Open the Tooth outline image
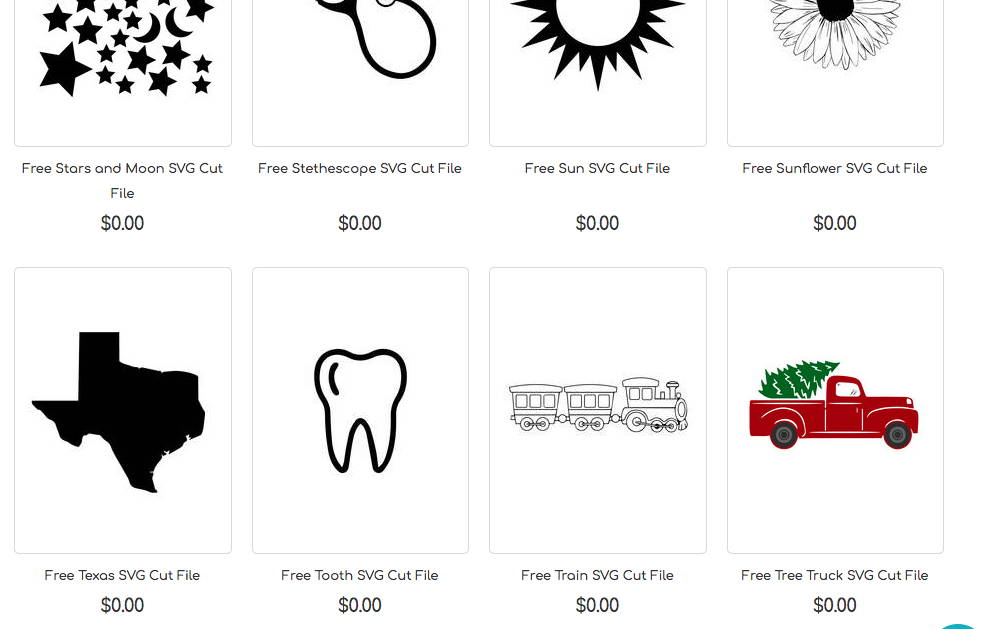This screenshot has width=987, height=629. (x=360, y=411)
